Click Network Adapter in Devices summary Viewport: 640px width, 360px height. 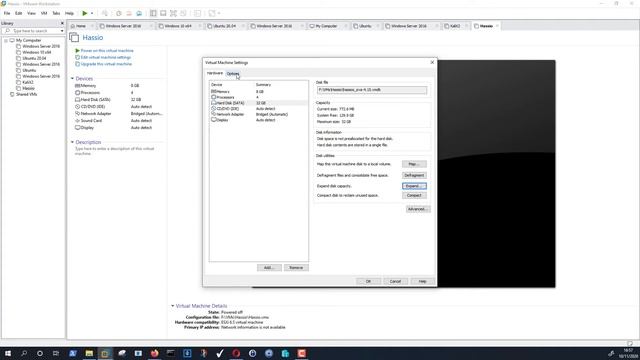[x=96, y=114]
